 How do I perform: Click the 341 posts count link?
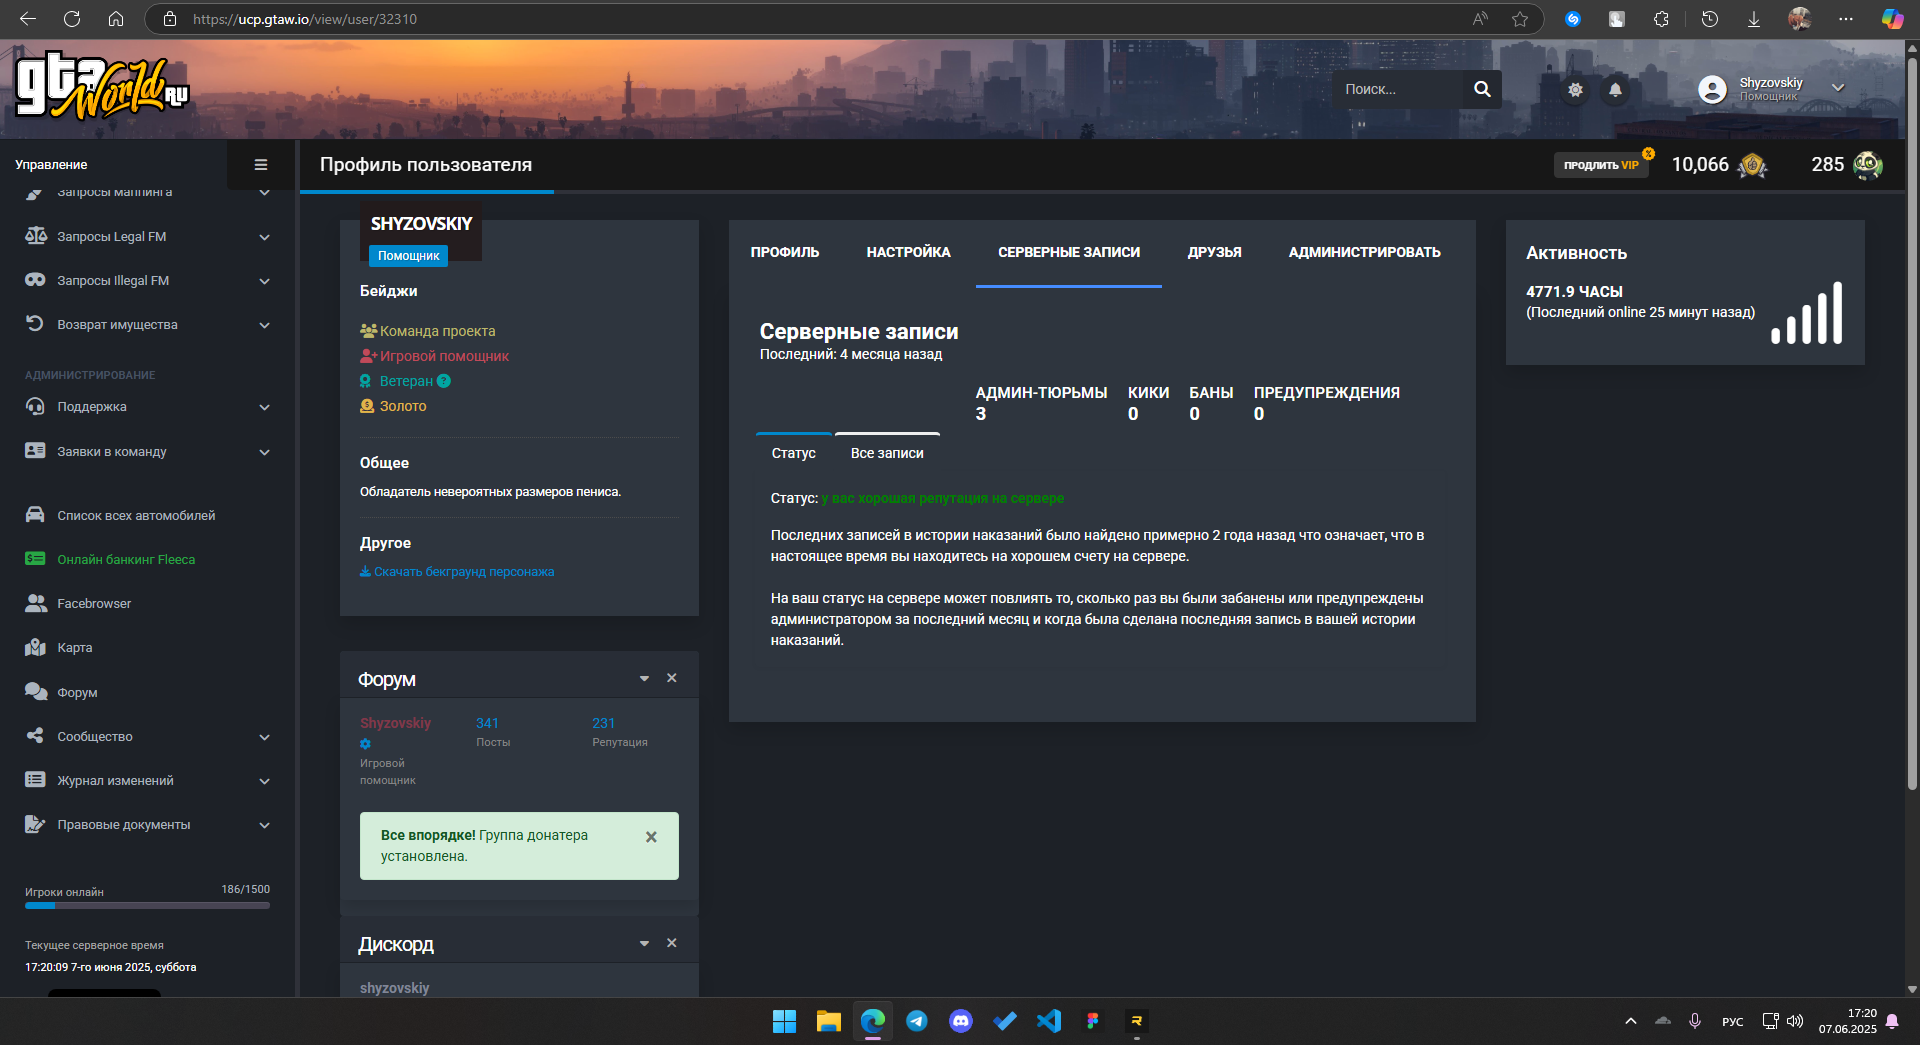487,723
